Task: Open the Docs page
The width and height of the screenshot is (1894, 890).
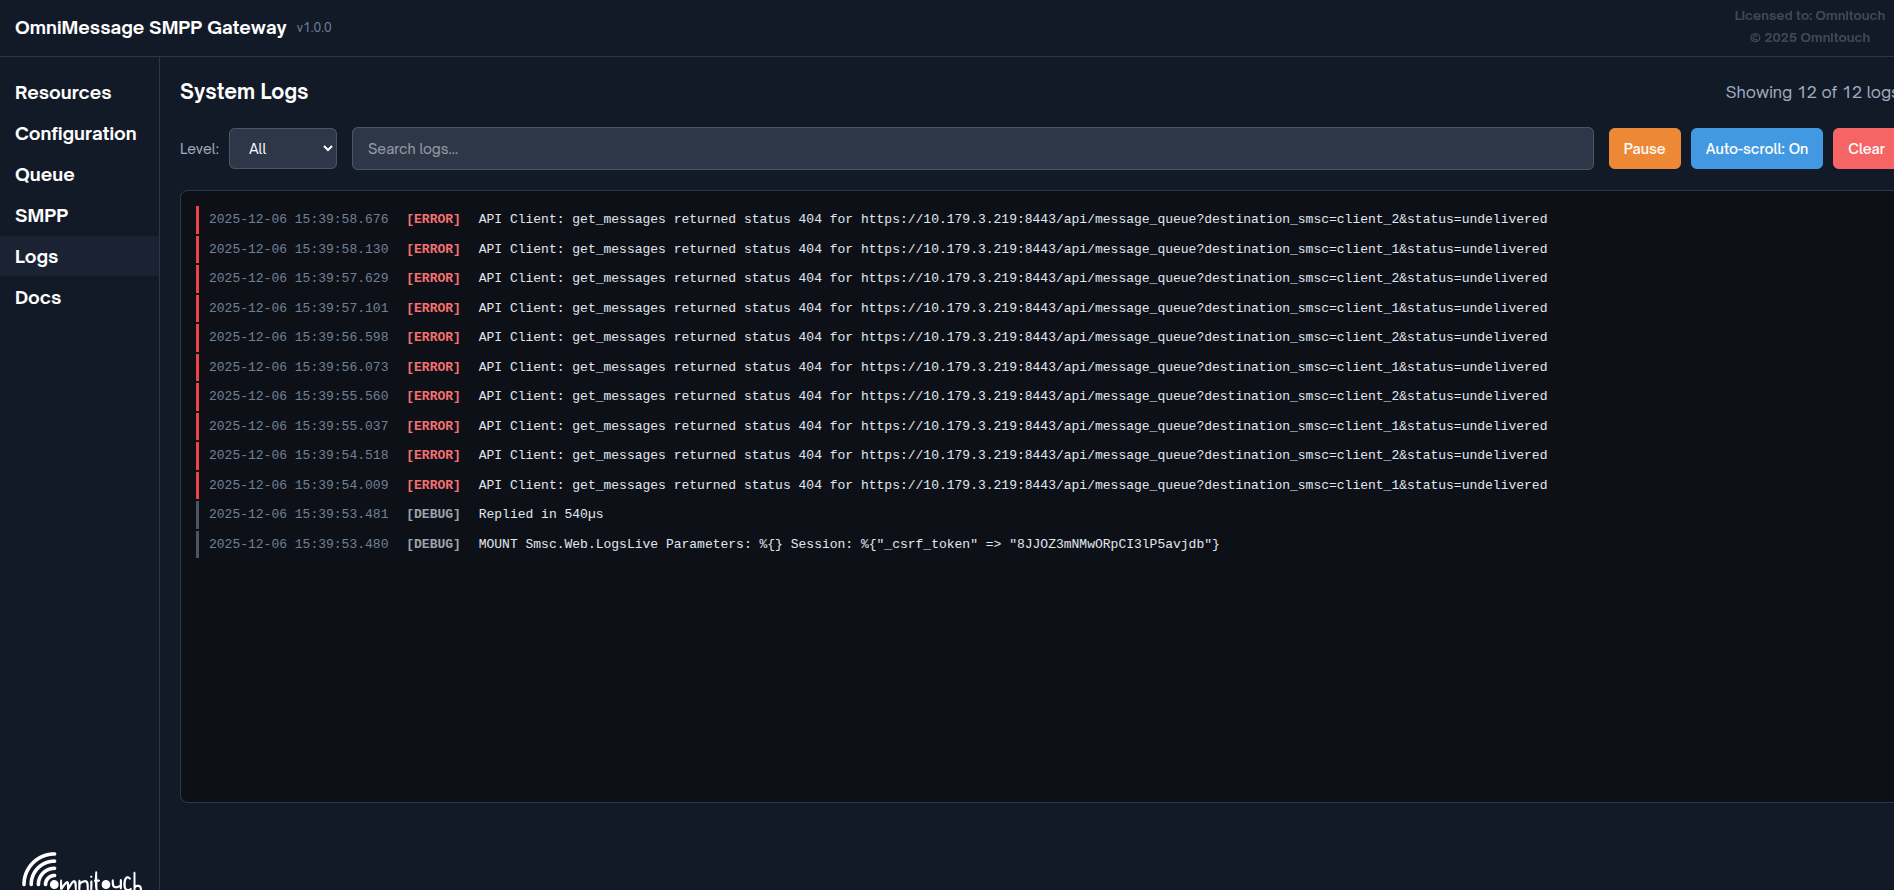Action: pos(38,298)
